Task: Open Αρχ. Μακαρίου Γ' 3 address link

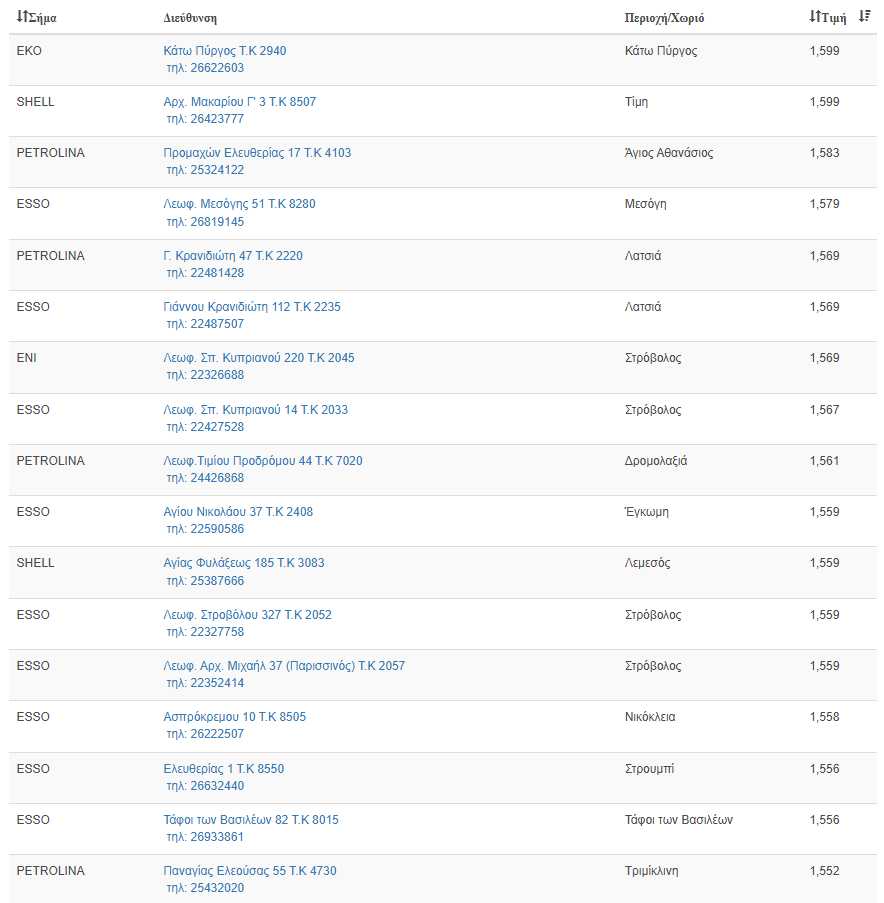Action: coord(239,102)
